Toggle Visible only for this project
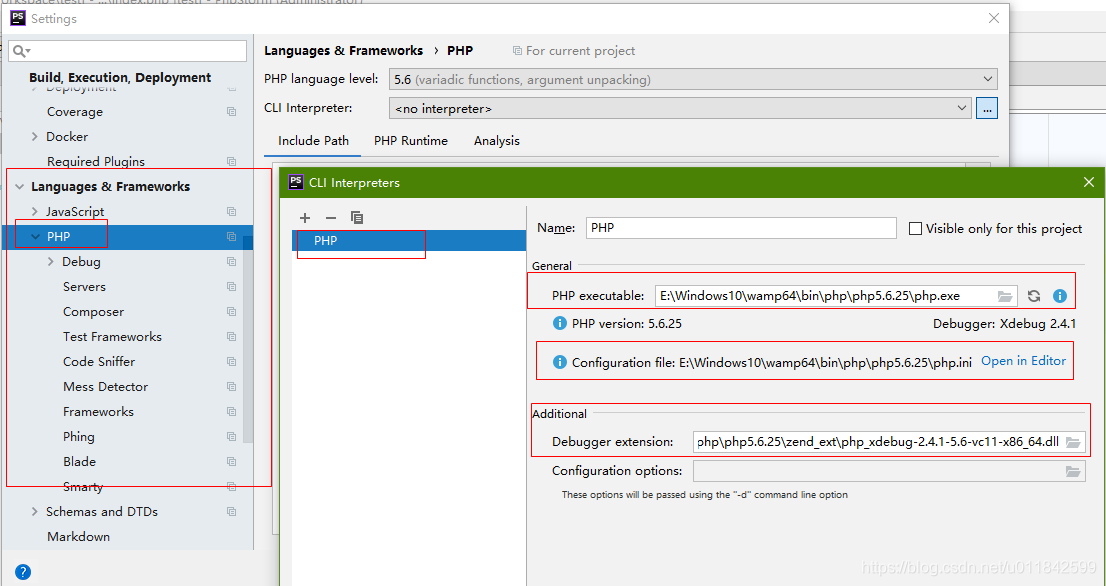Screen dimensions: 1106x586 click(916, 228)
